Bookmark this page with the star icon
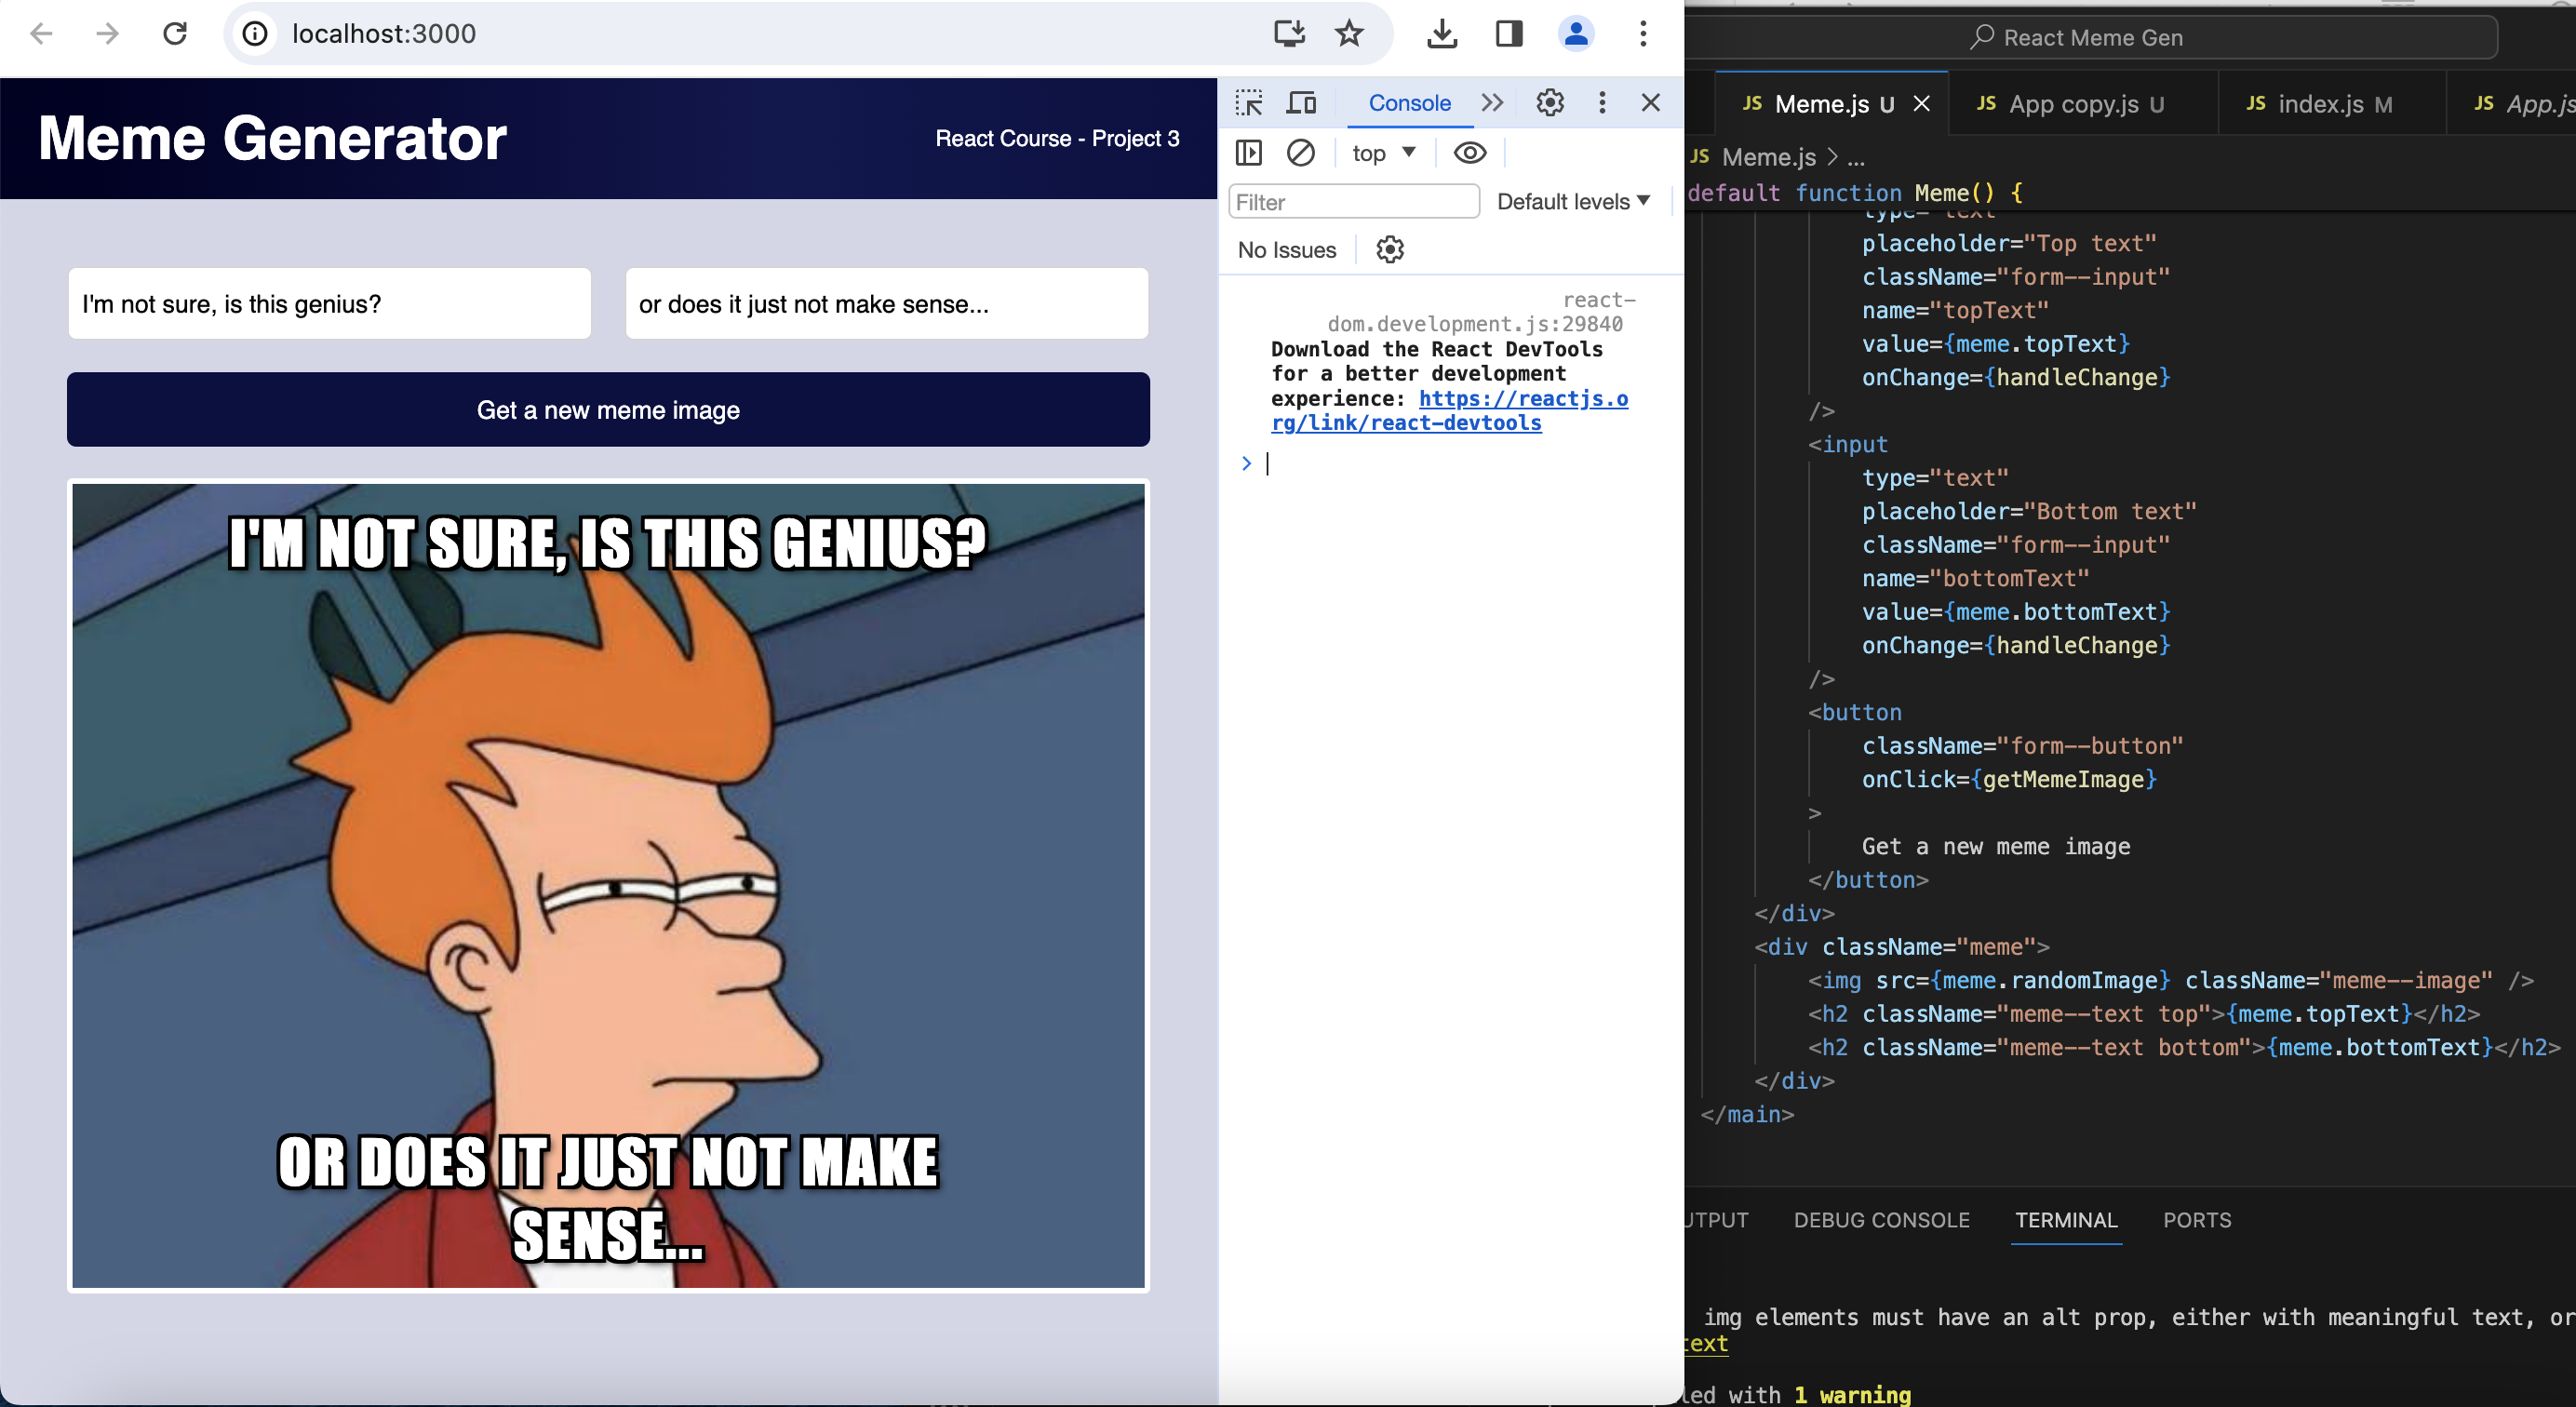 [x=1349, y=34]
